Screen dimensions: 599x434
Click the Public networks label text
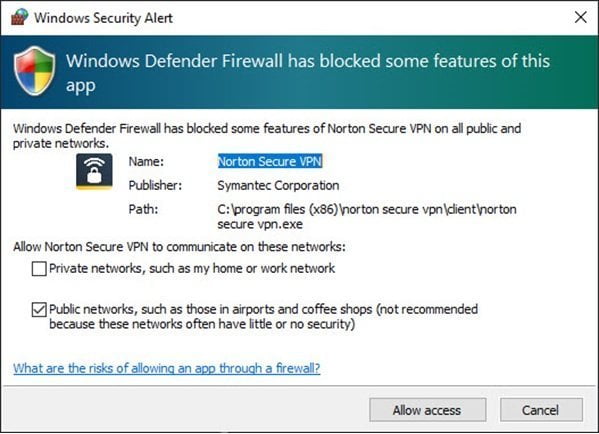(x=264, y=316)
